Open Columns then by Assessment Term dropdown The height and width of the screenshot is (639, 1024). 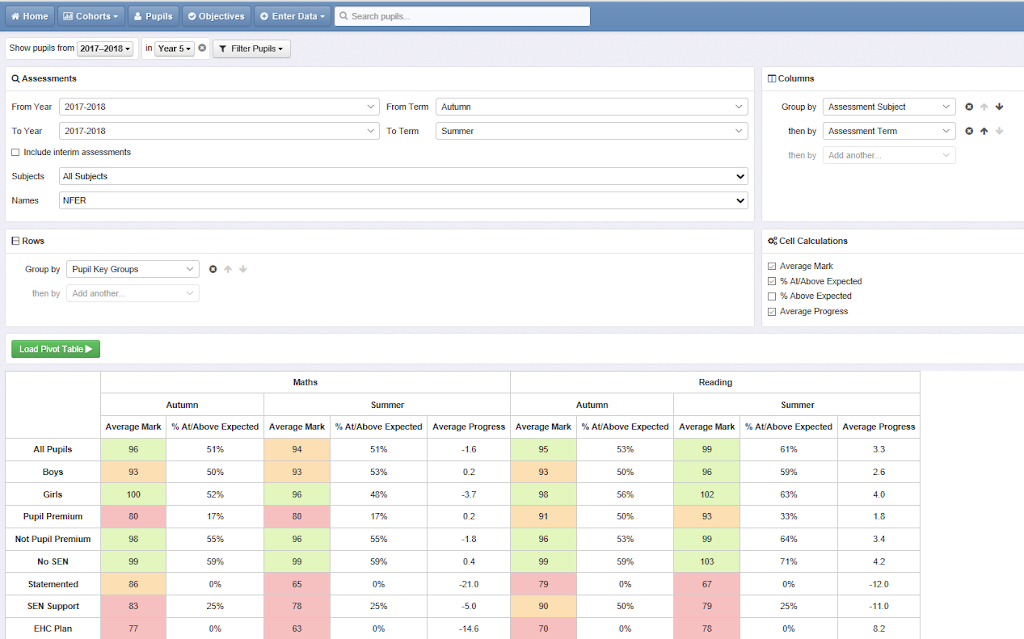coord(889,131)
